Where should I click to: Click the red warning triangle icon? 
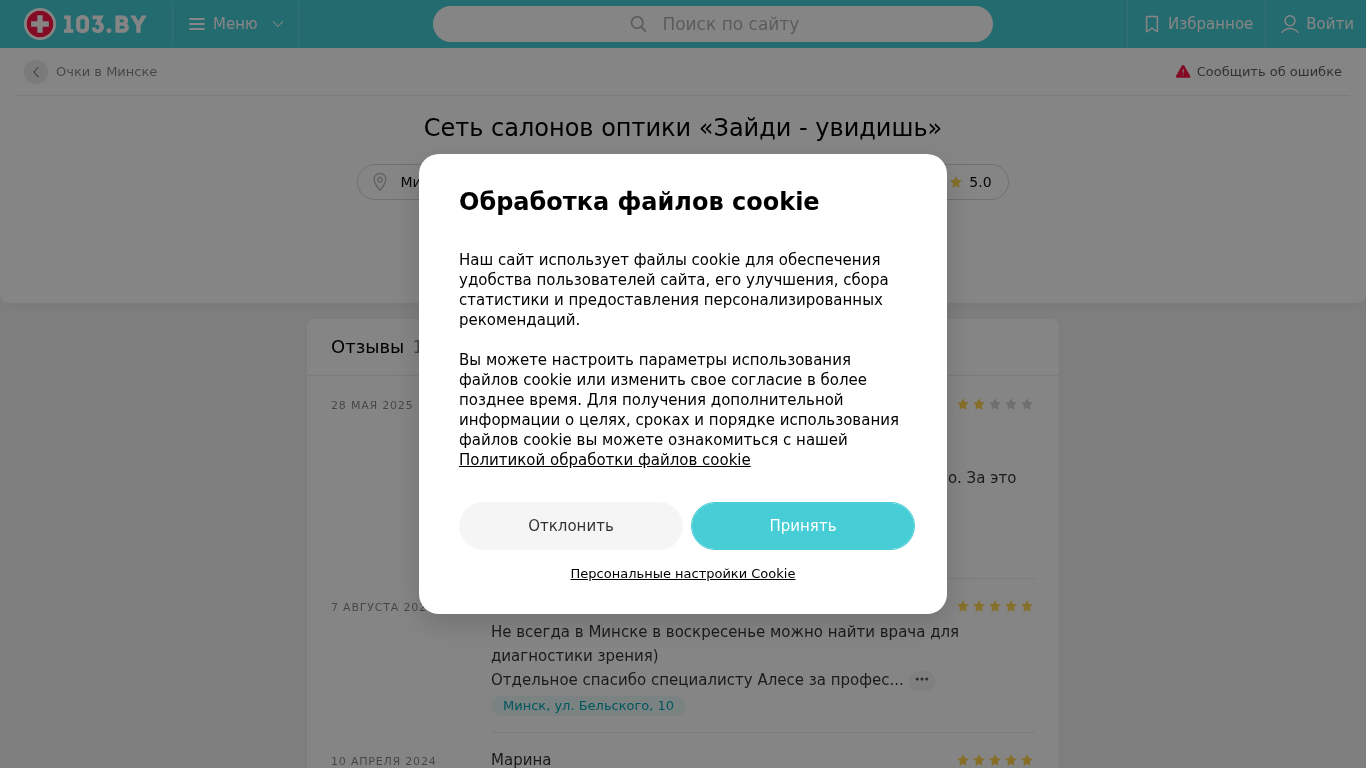(1183, 72)
